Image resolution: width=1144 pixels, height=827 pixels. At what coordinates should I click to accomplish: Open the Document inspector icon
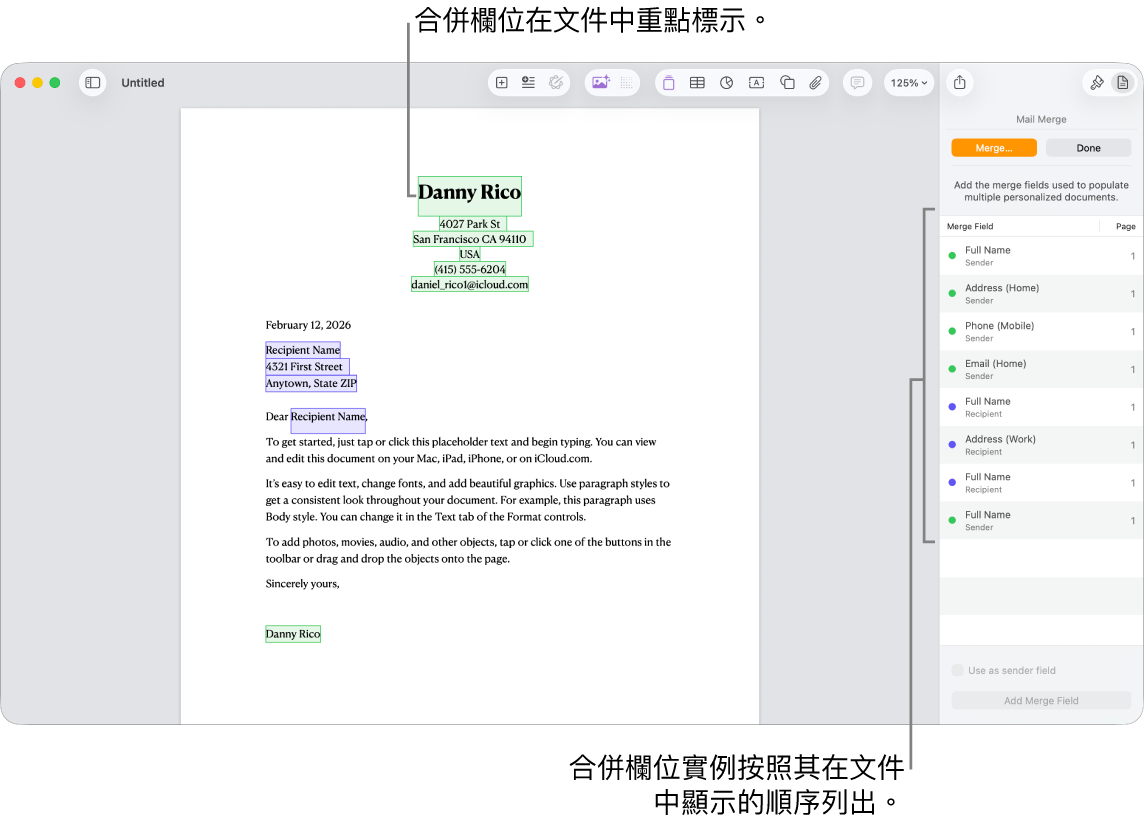click(1123, 82)
